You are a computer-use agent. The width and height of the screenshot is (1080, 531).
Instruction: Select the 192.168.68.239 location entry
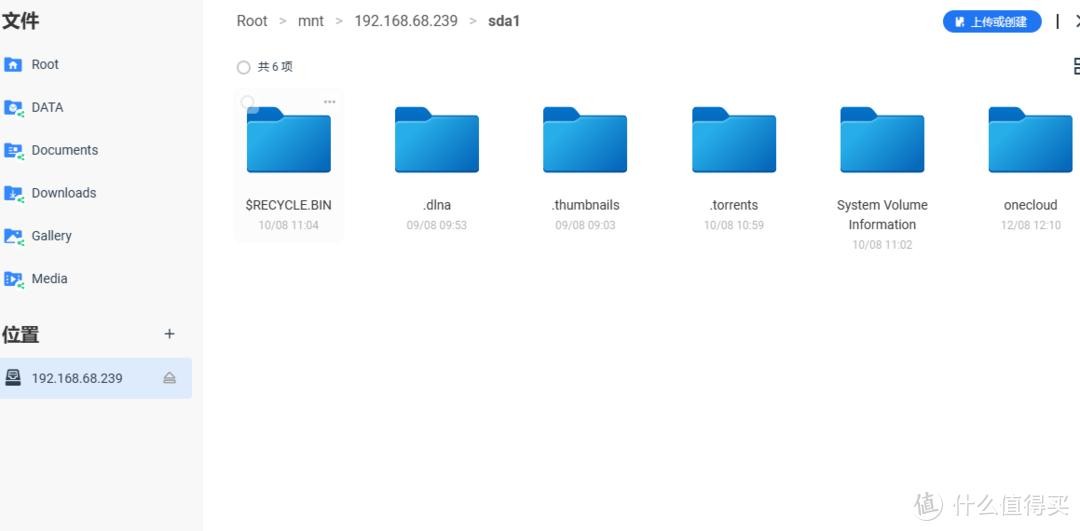[x=77, y=378]
